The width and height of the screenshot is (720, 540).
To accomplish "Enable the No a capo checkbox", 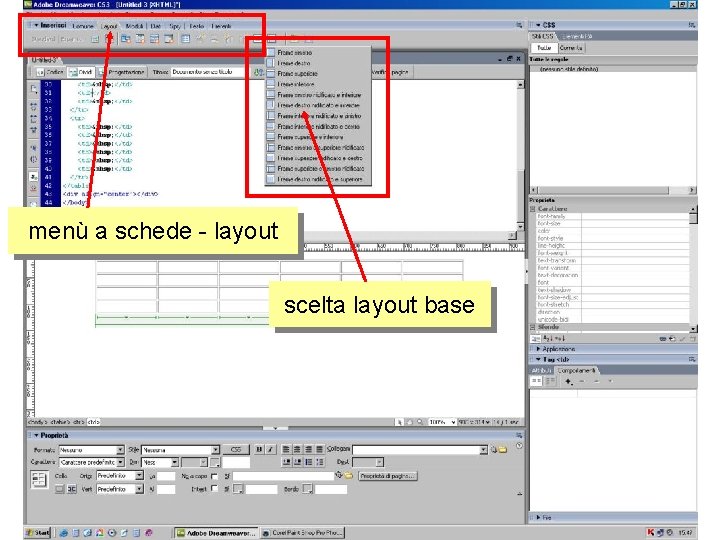I will pos(214,476).
